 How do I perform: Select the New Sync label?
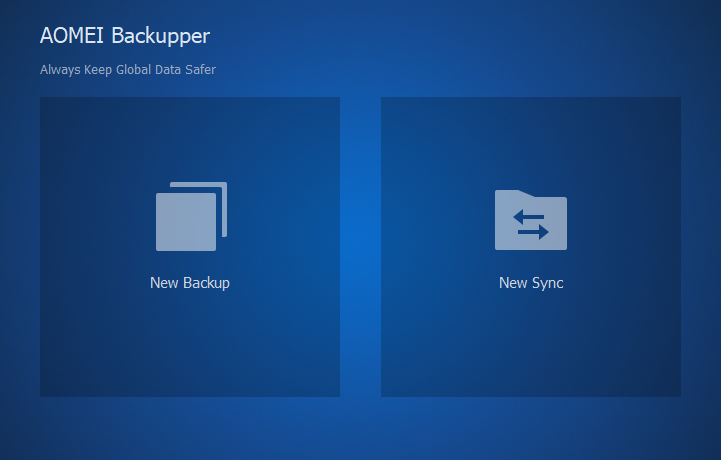click(531, 283)
